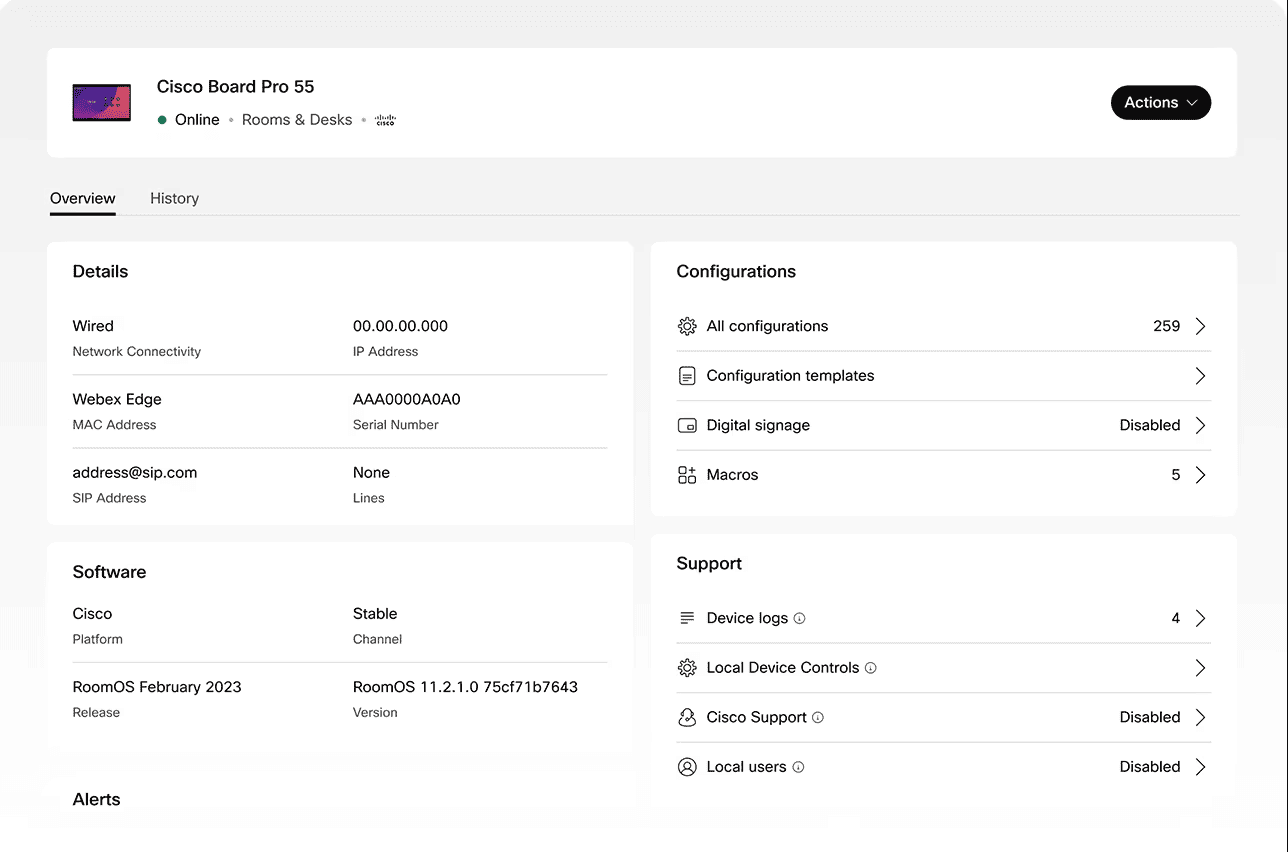Open the Macros link
Image resolution: width=1288 pixels, height=852 pixels.
[732, 475]
